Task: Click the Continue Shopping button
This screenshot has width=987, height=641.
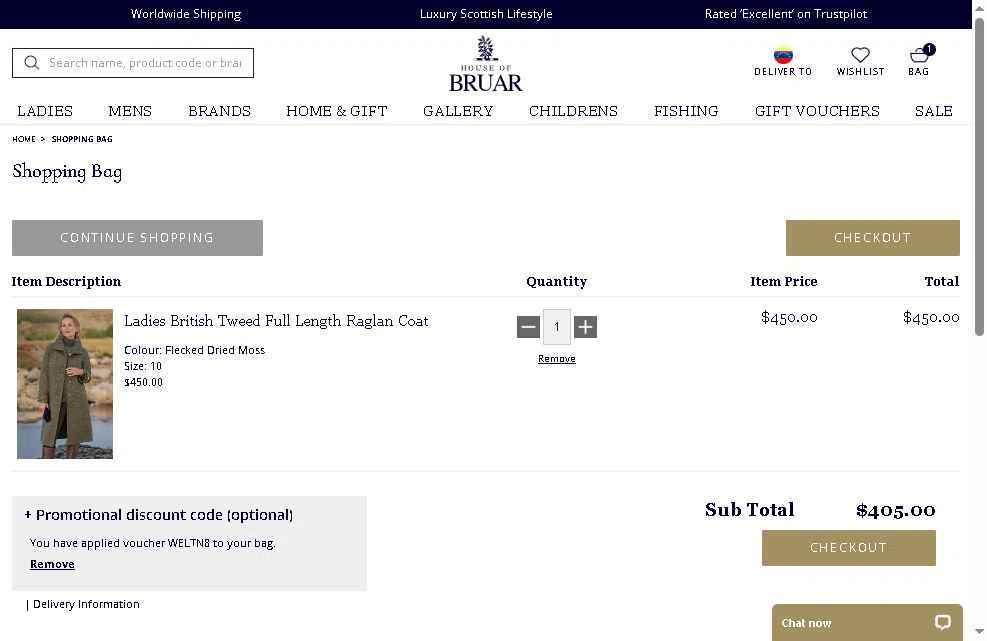Action: [x=137, y=238]
